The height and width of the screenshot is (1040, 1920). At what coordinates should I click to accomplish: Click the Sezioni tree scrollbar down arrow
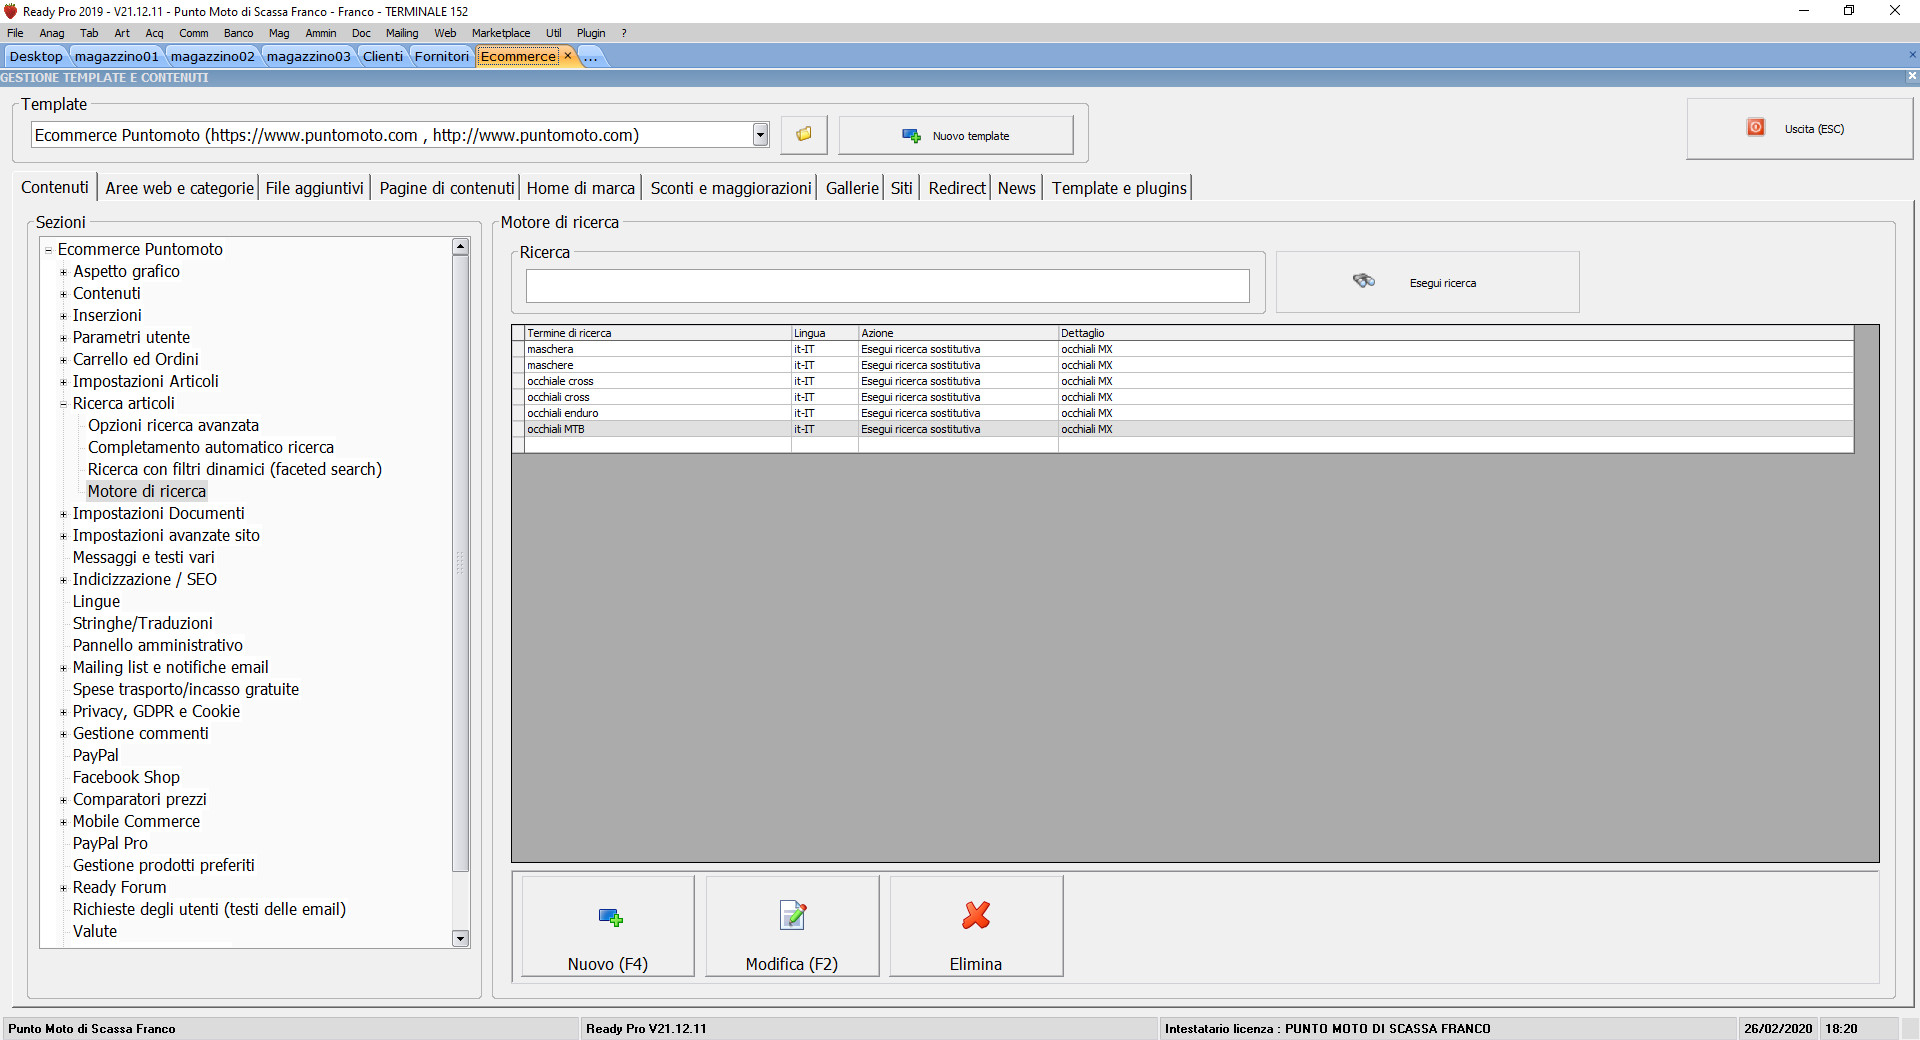(x=460, y=939)
